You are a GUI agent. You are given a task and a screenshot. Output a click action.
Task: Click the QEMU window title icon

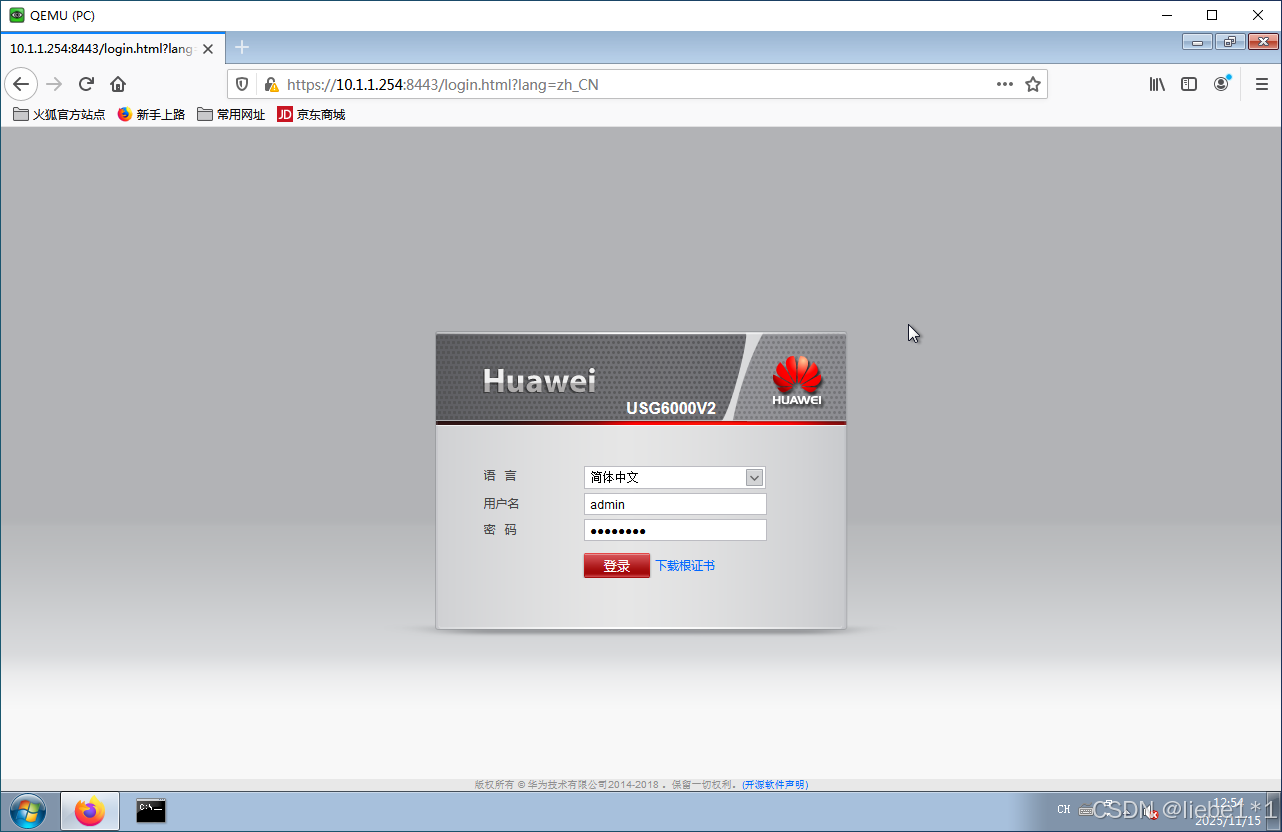(x=17, y=15)
